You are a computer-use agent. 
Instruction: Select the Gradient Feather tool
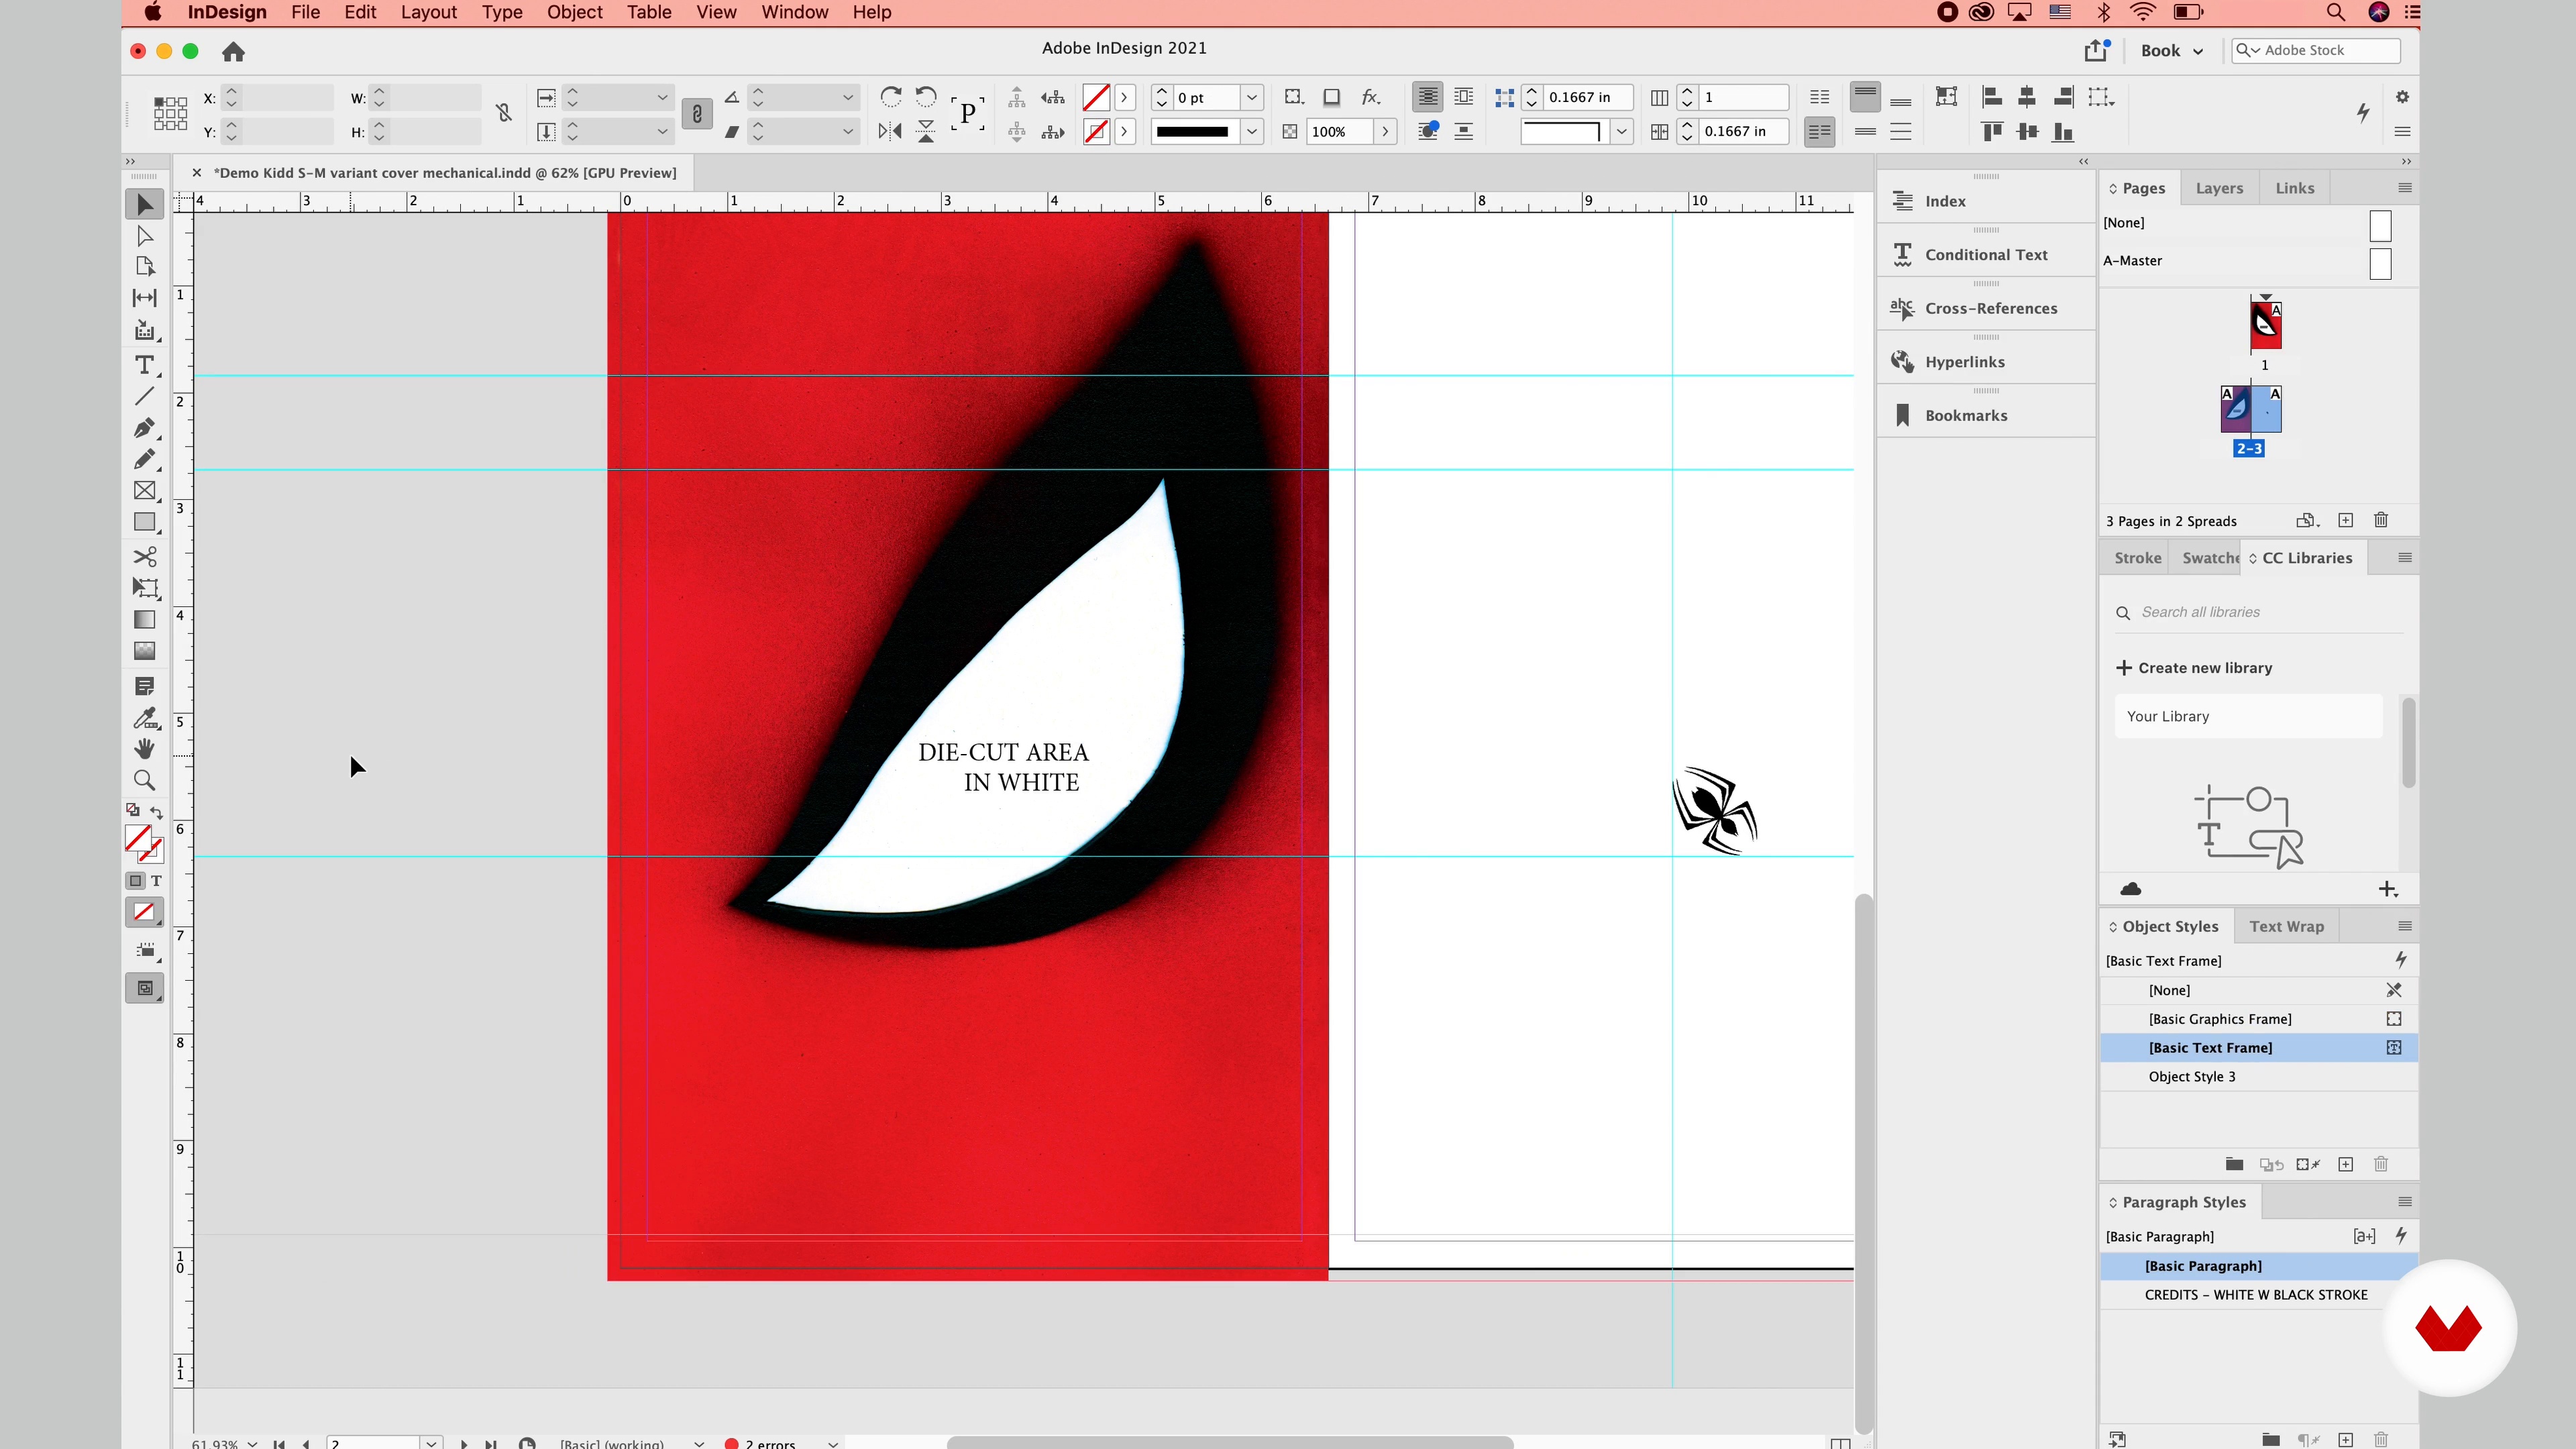click(x=145, y=651)
